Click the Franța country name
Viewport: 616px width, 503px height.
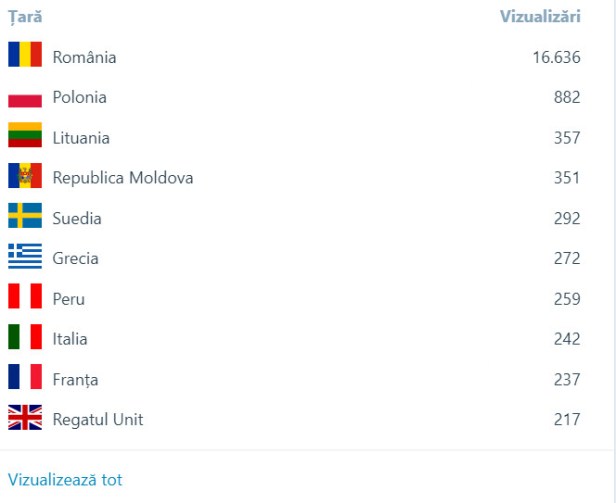[x=75, y=379]
